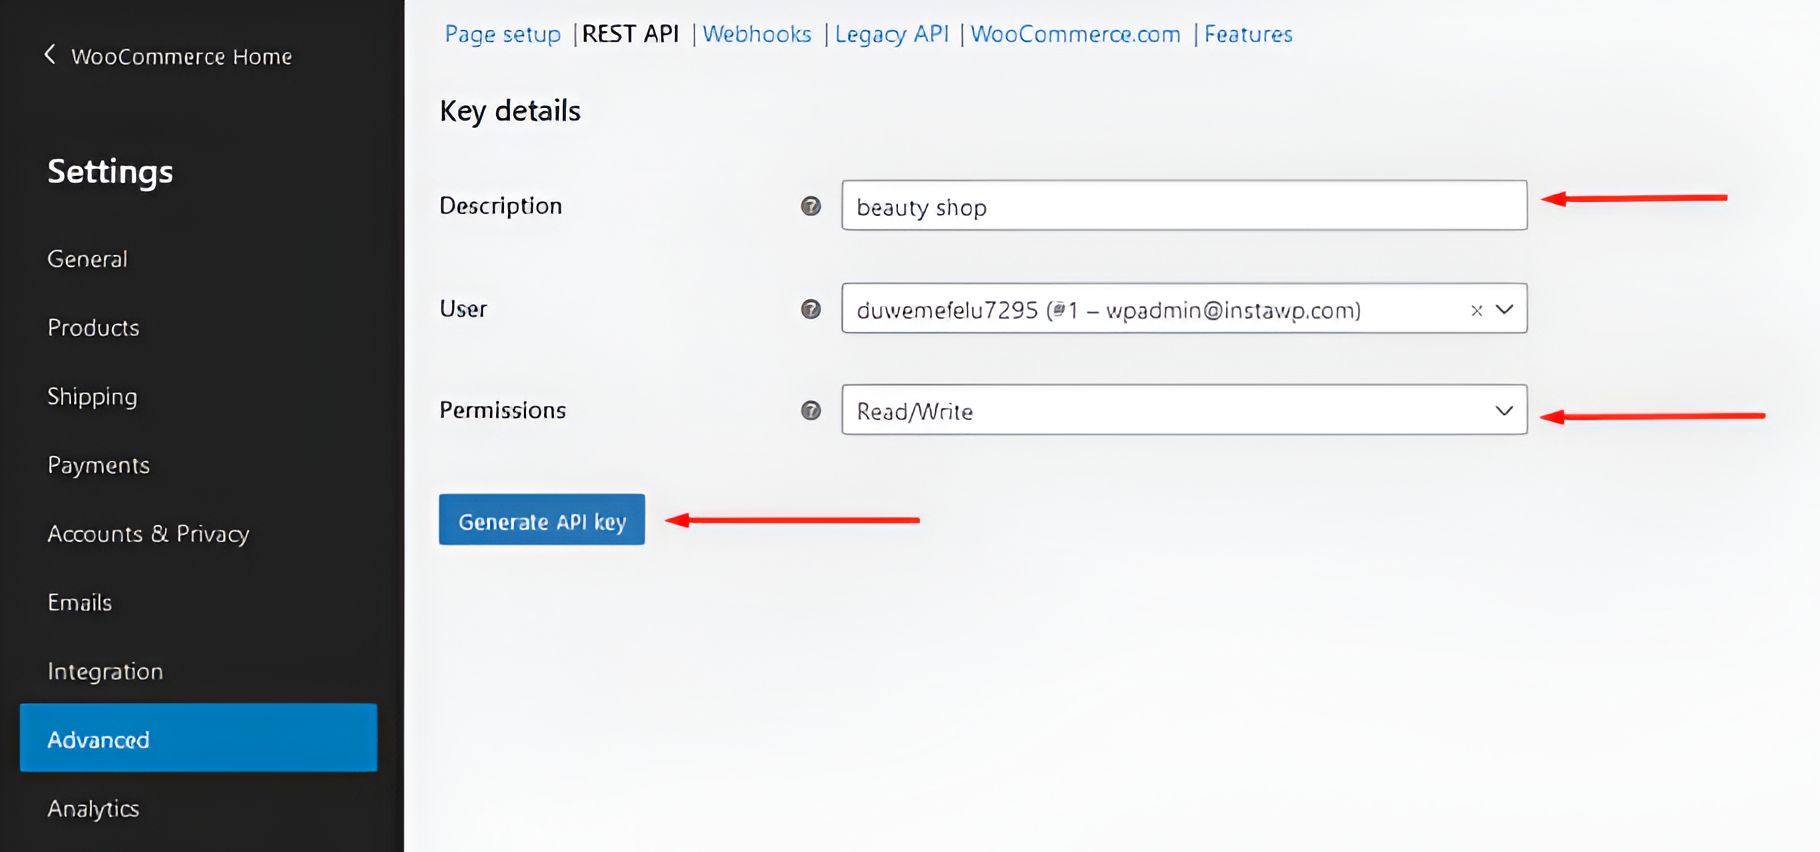Focus the Description text field

pyautogui.click(x=1183, y=206)
